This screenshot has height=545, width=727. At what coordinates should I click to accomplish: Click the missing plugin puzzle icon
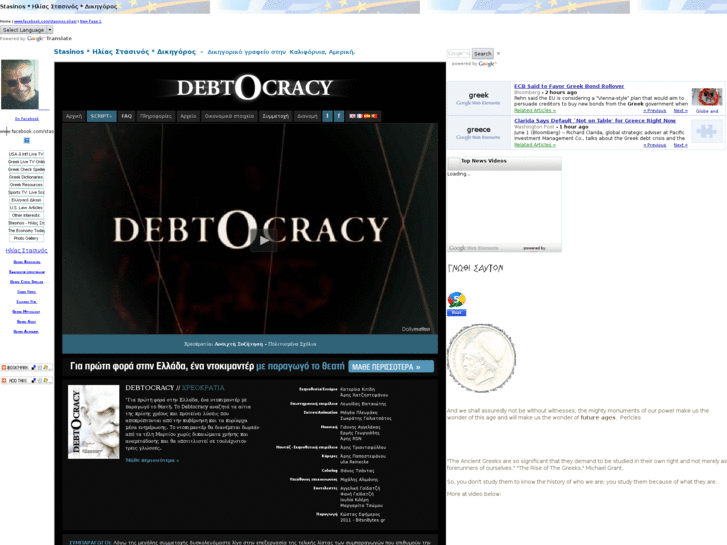click(707, 131)
